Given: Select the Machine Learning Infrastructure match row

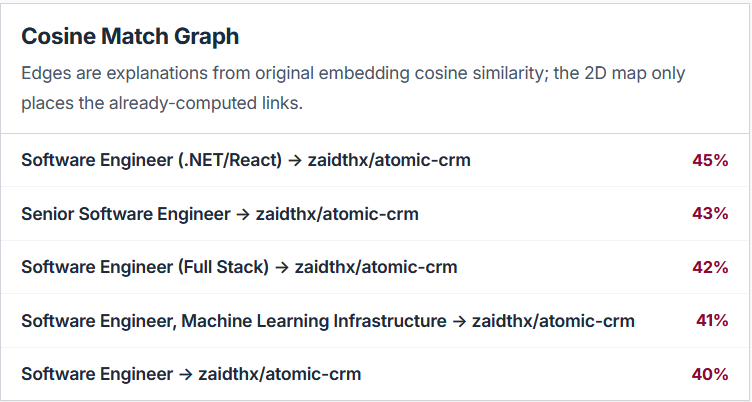Looking at the screenshot, I should pyautogui.click(x=375, y=320).
